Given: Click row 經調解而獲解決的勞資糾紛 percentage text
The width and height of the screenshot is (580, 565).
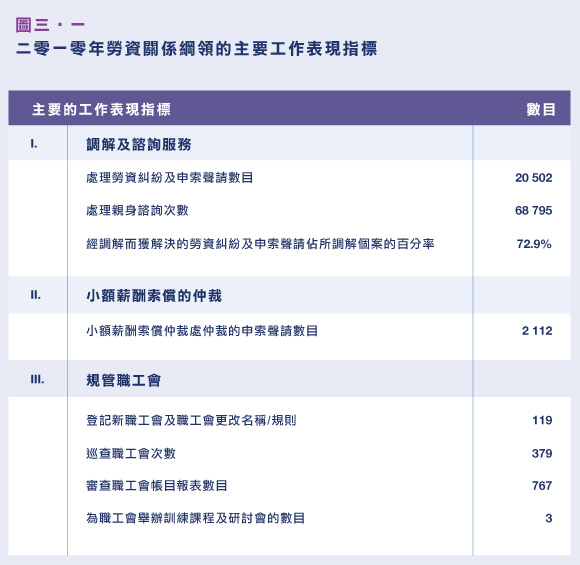Looking at the screenshot, I should [x=260, y=244].
